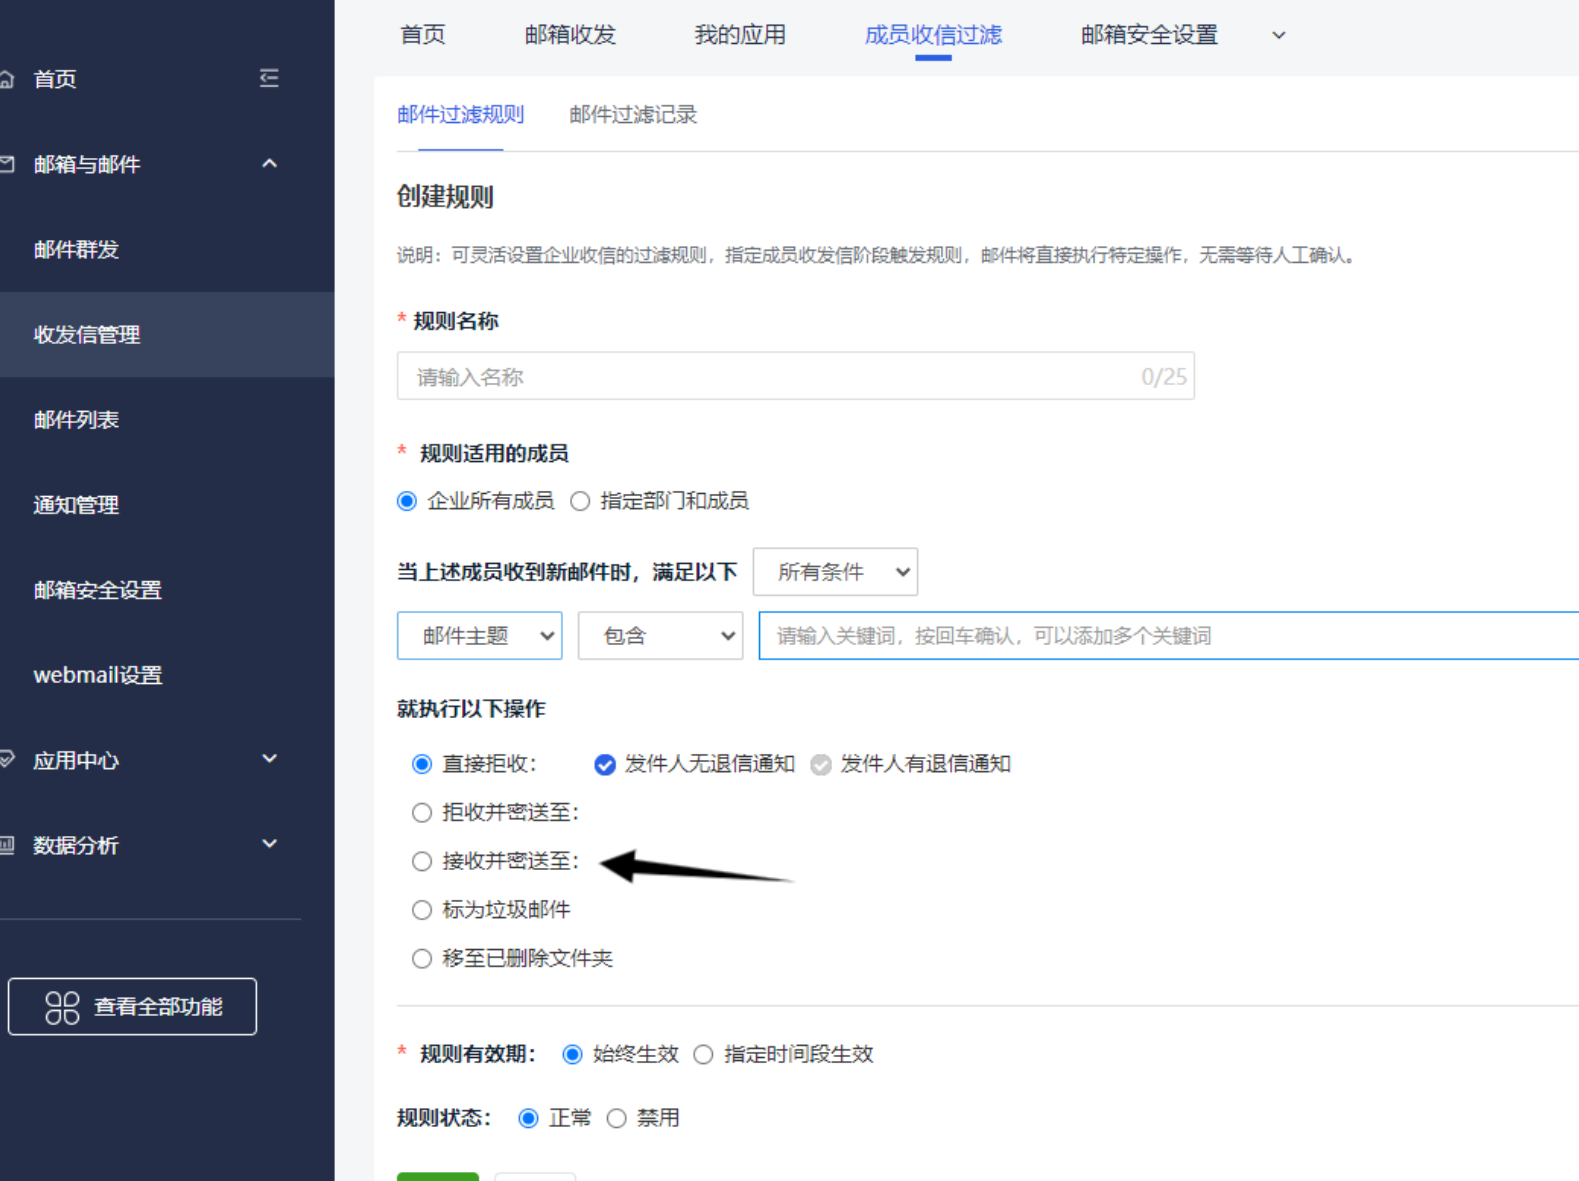Open 邮件列表 in the sidebar
Viewport: 1579px width, 1181px height.
tap(76, 420)
